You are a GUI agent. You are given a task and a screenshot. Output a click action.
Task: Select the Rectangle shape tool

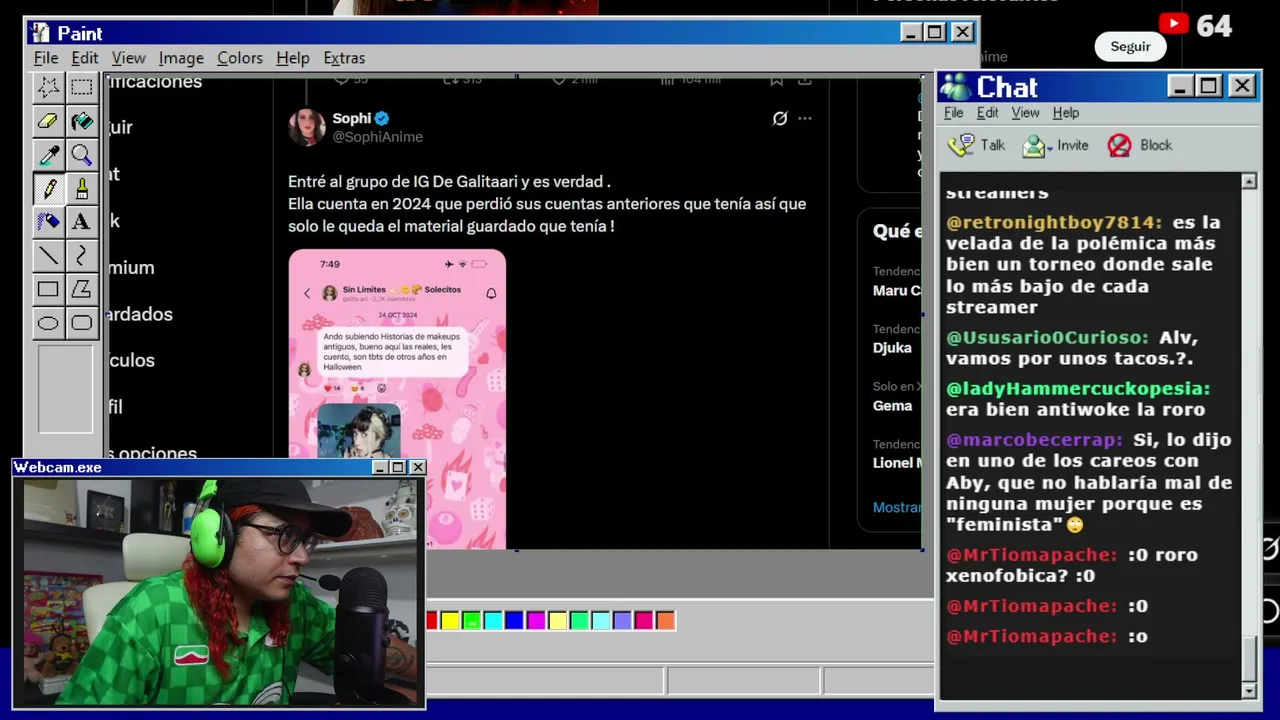(x=48, y=289)
